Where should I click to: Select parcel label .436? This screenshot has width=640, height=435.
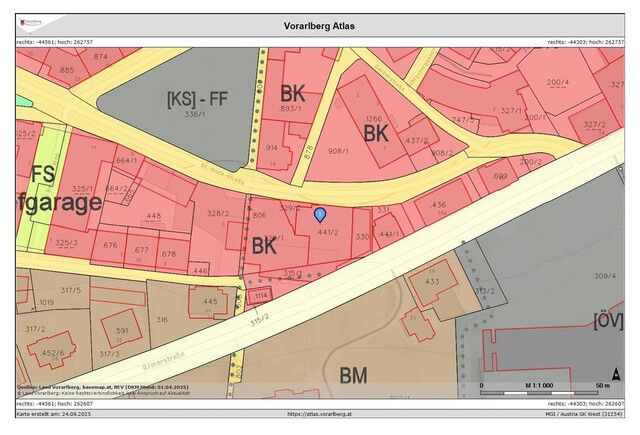(438, 205)
